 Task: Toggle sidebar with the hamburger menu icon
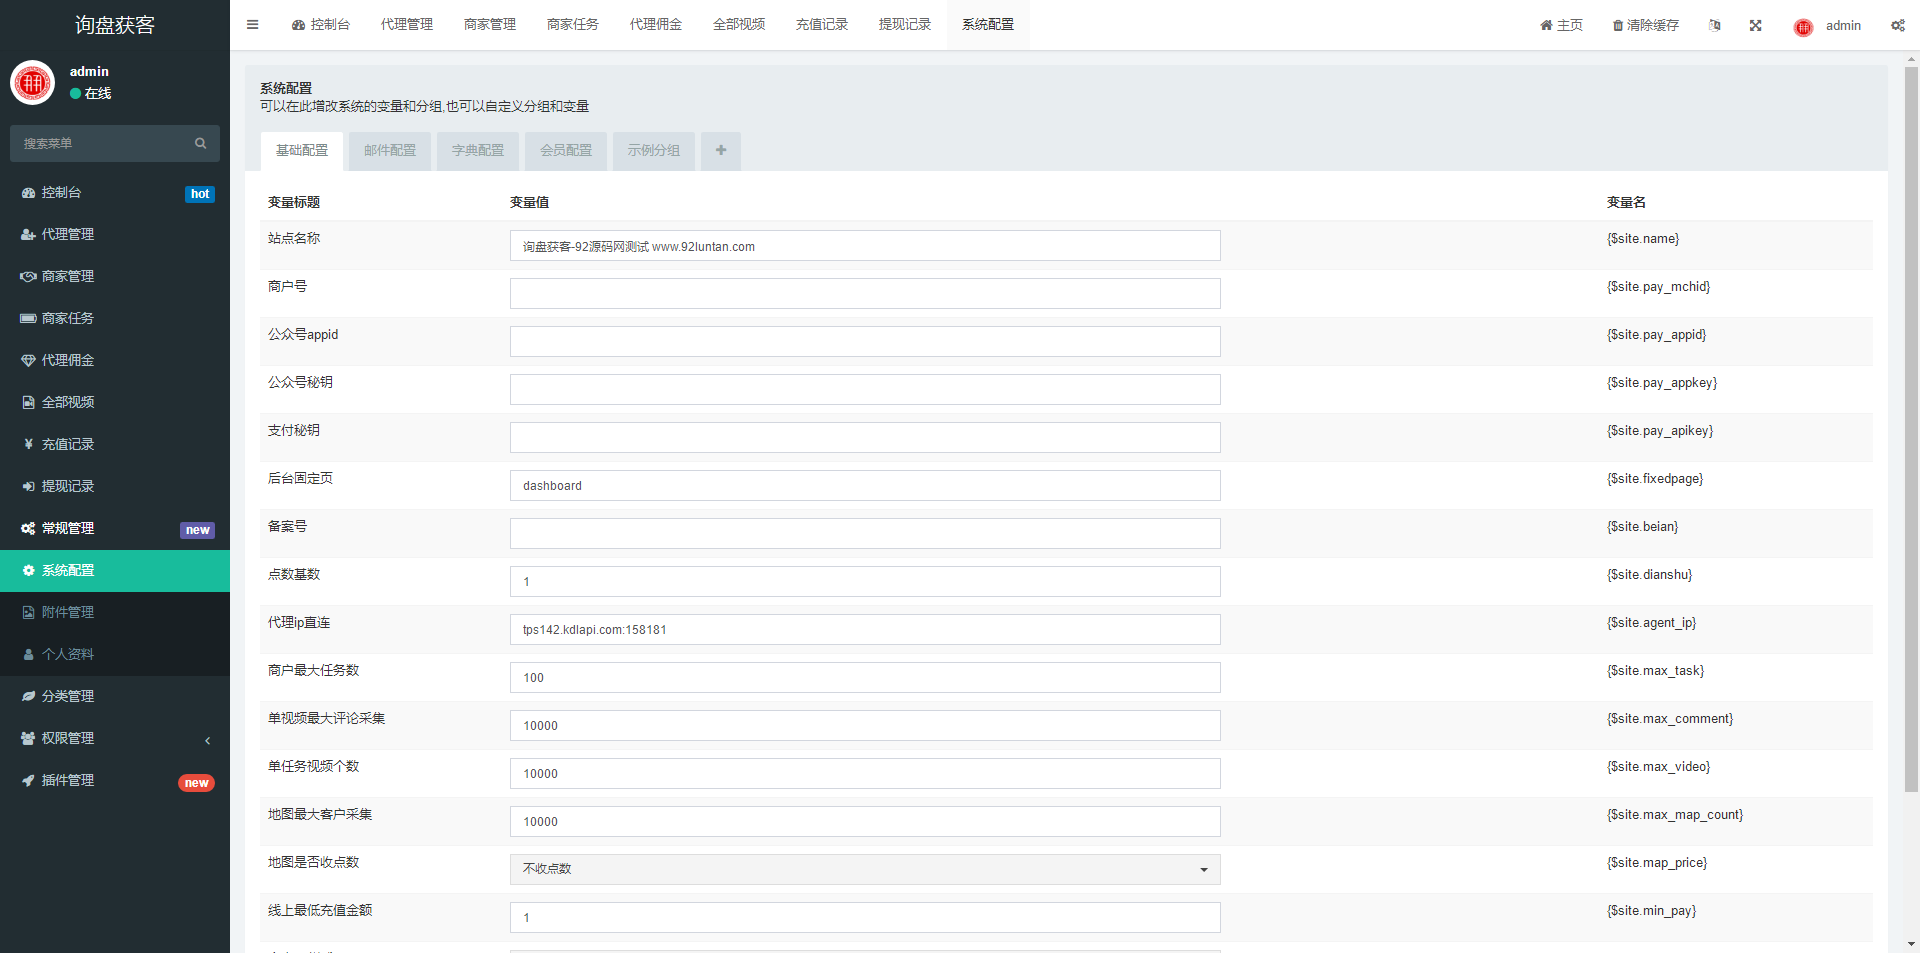click(252, 25)
